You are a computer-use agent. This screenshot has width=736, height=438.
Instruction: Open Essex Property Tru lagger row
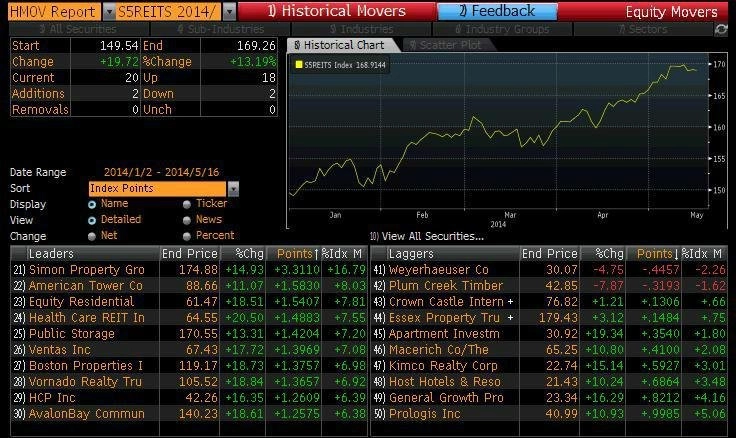(x=549, y=318)
